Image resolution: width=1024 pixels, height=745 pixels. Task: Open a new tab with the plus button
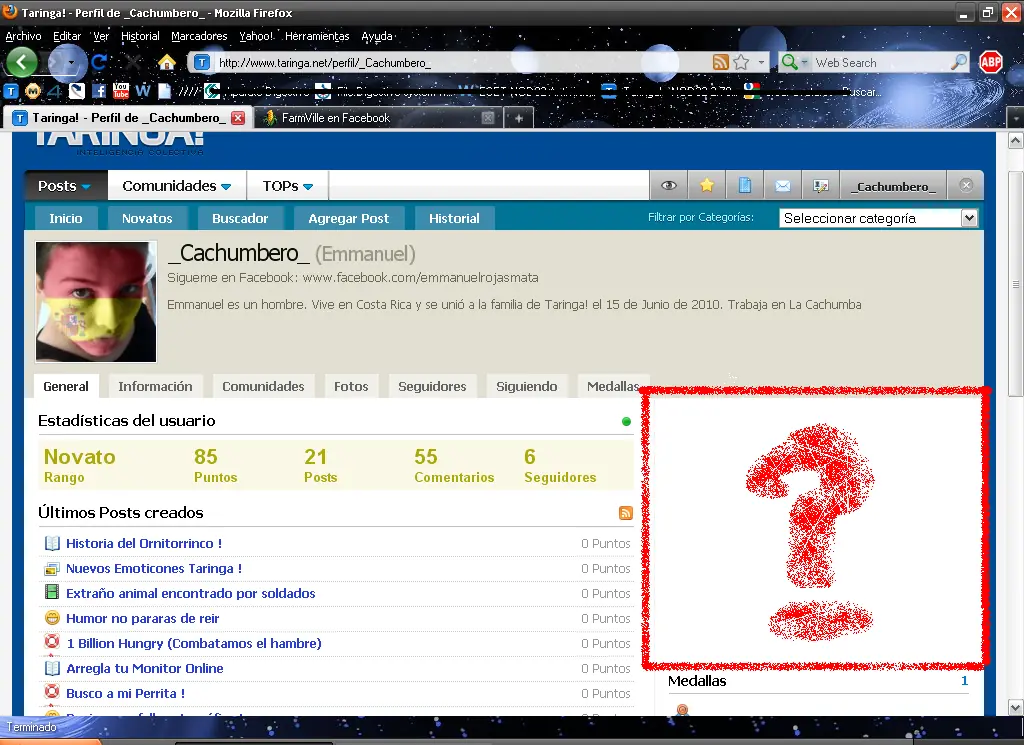pos(519,118)
